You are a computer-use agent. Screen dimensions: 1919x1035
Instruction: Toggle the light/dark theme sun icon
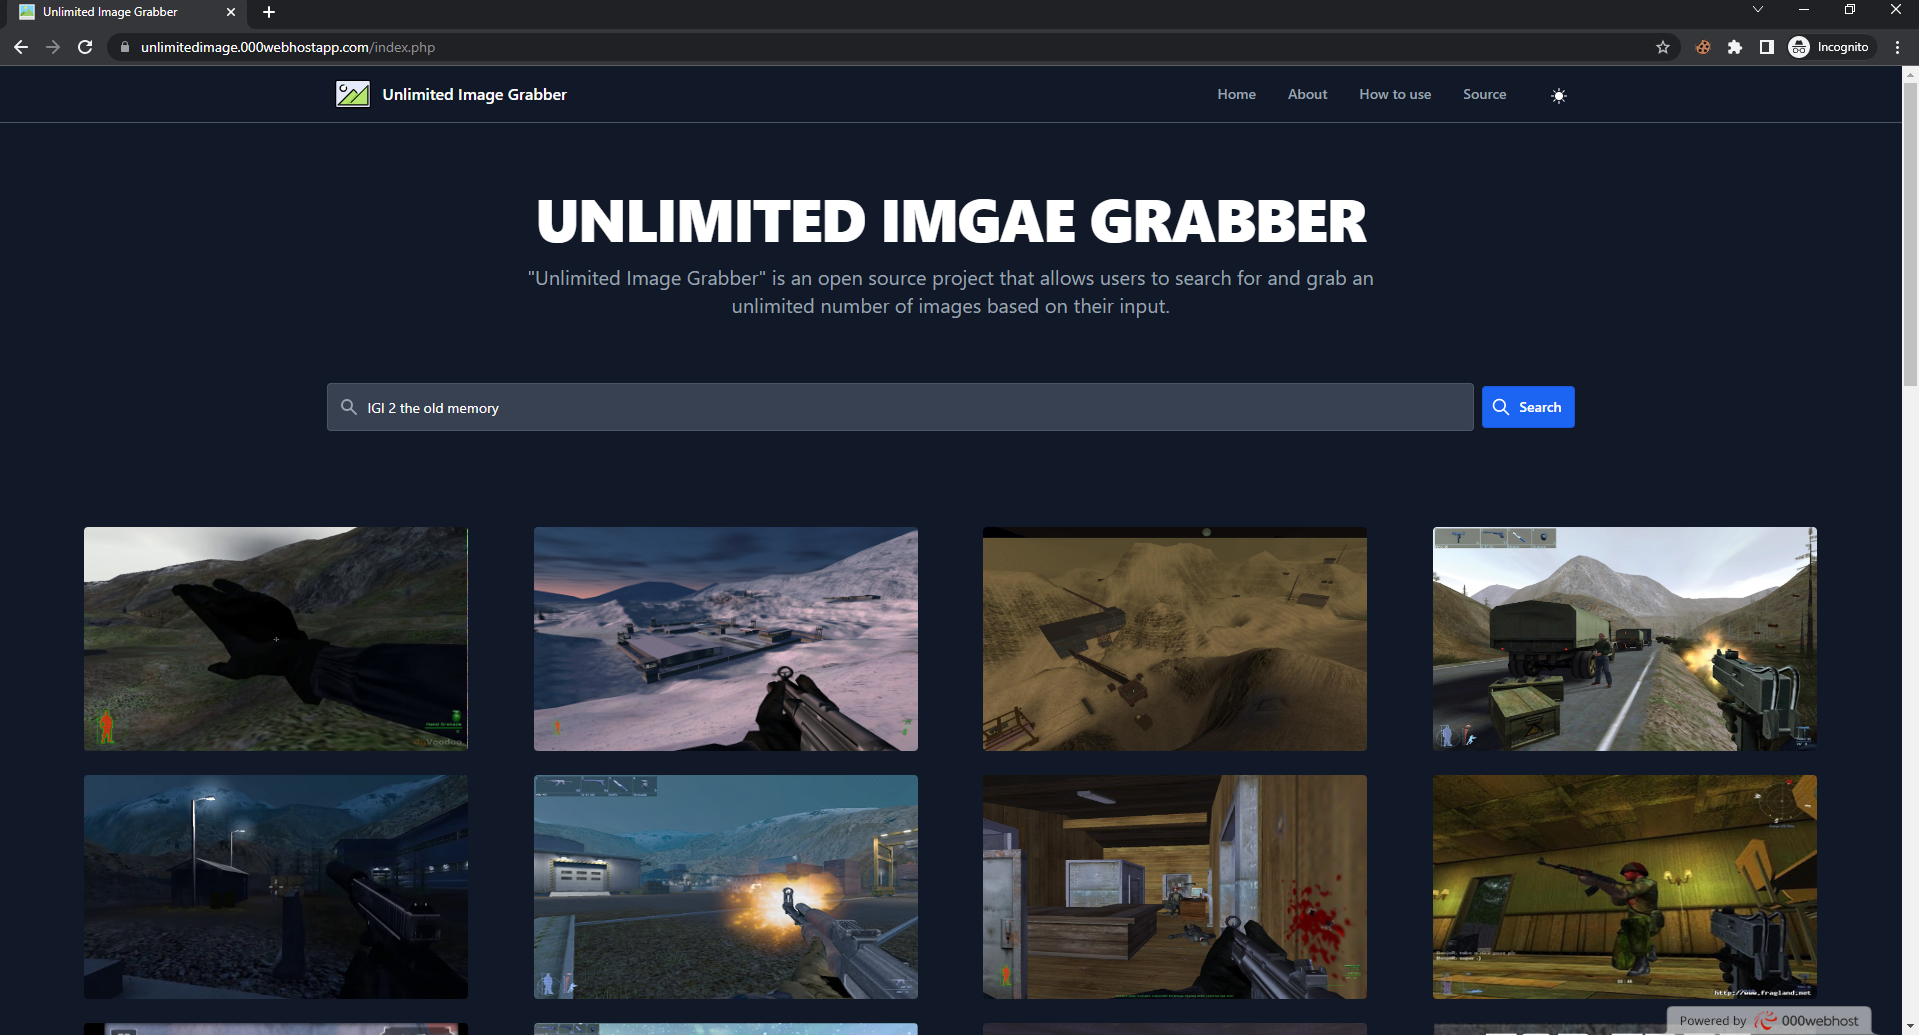click(1558, 96)
